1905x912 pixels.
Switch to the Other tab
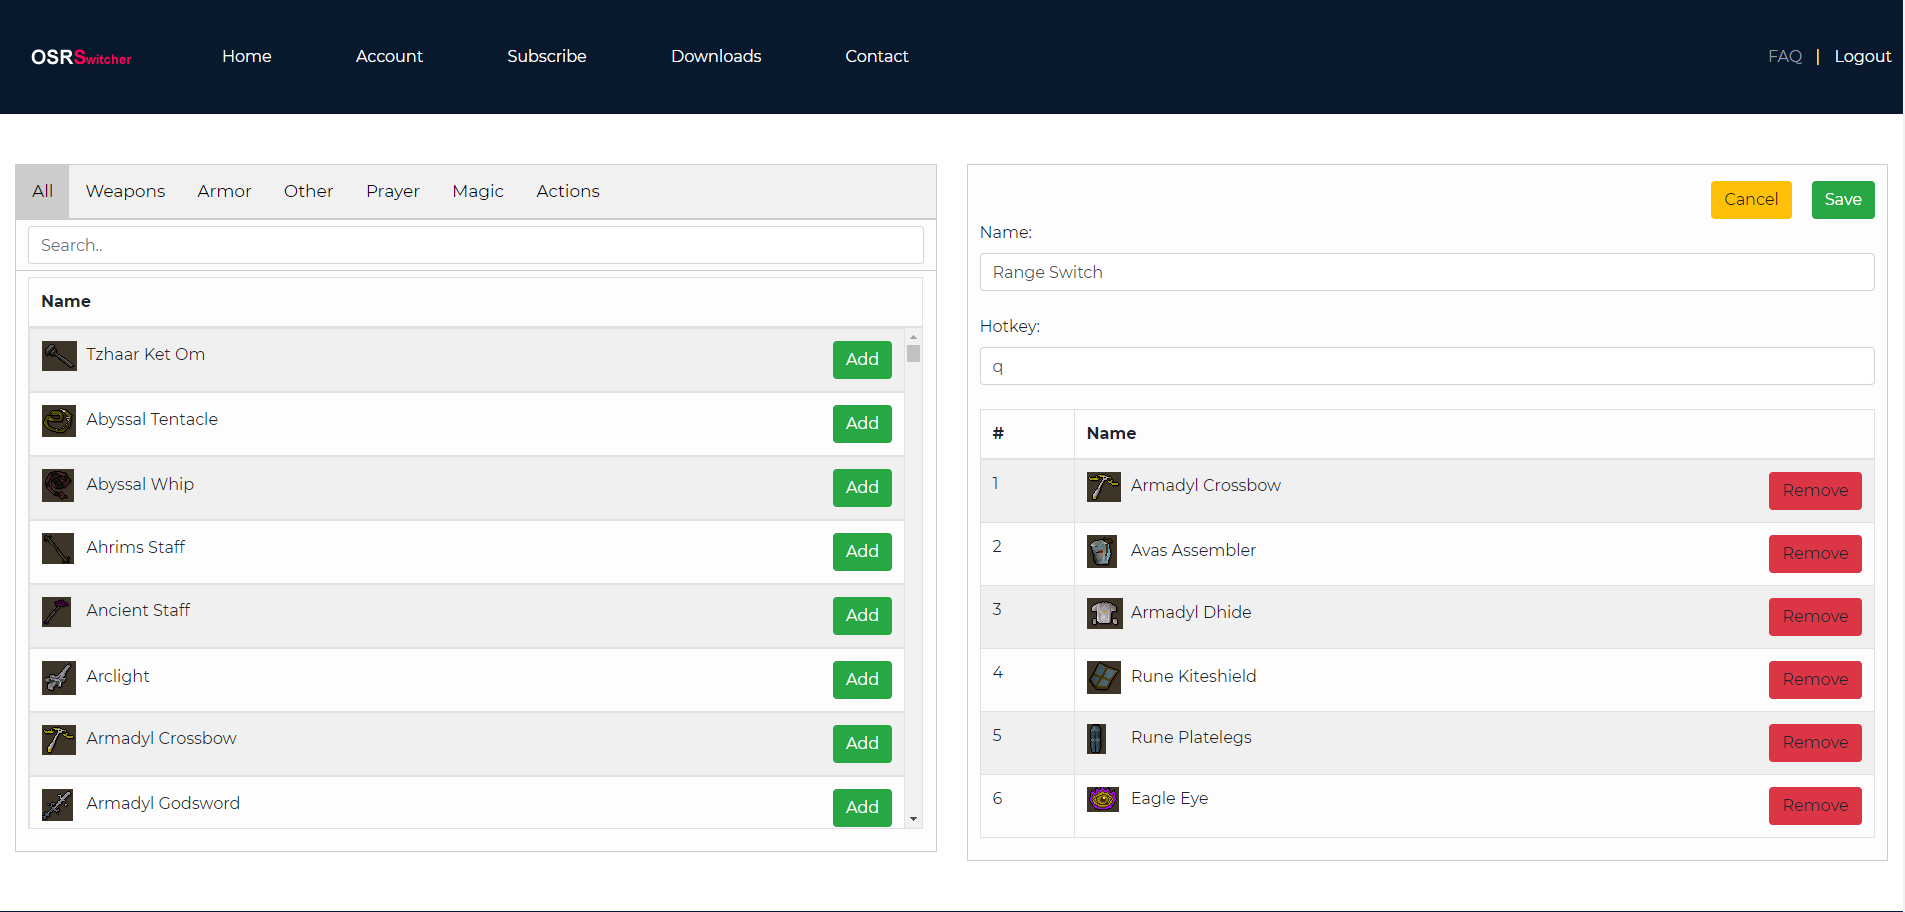pos(308,191)
